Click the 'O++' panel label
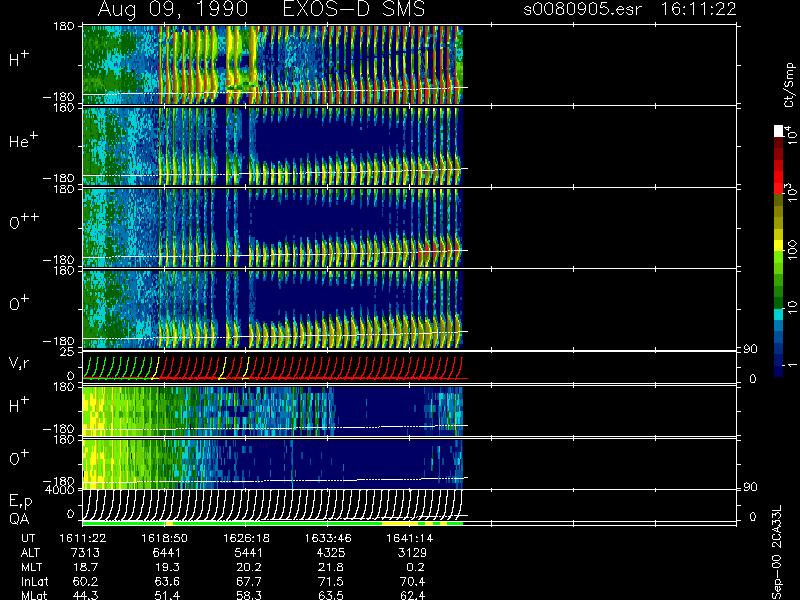 pos(23,221)
